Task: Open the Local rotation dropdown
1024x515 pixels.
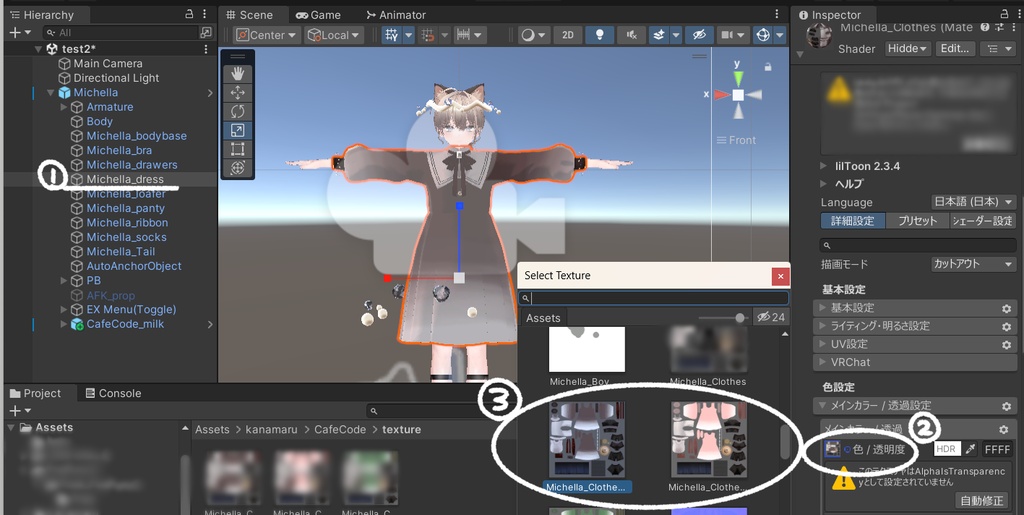Action: click(x=334, y=35)
